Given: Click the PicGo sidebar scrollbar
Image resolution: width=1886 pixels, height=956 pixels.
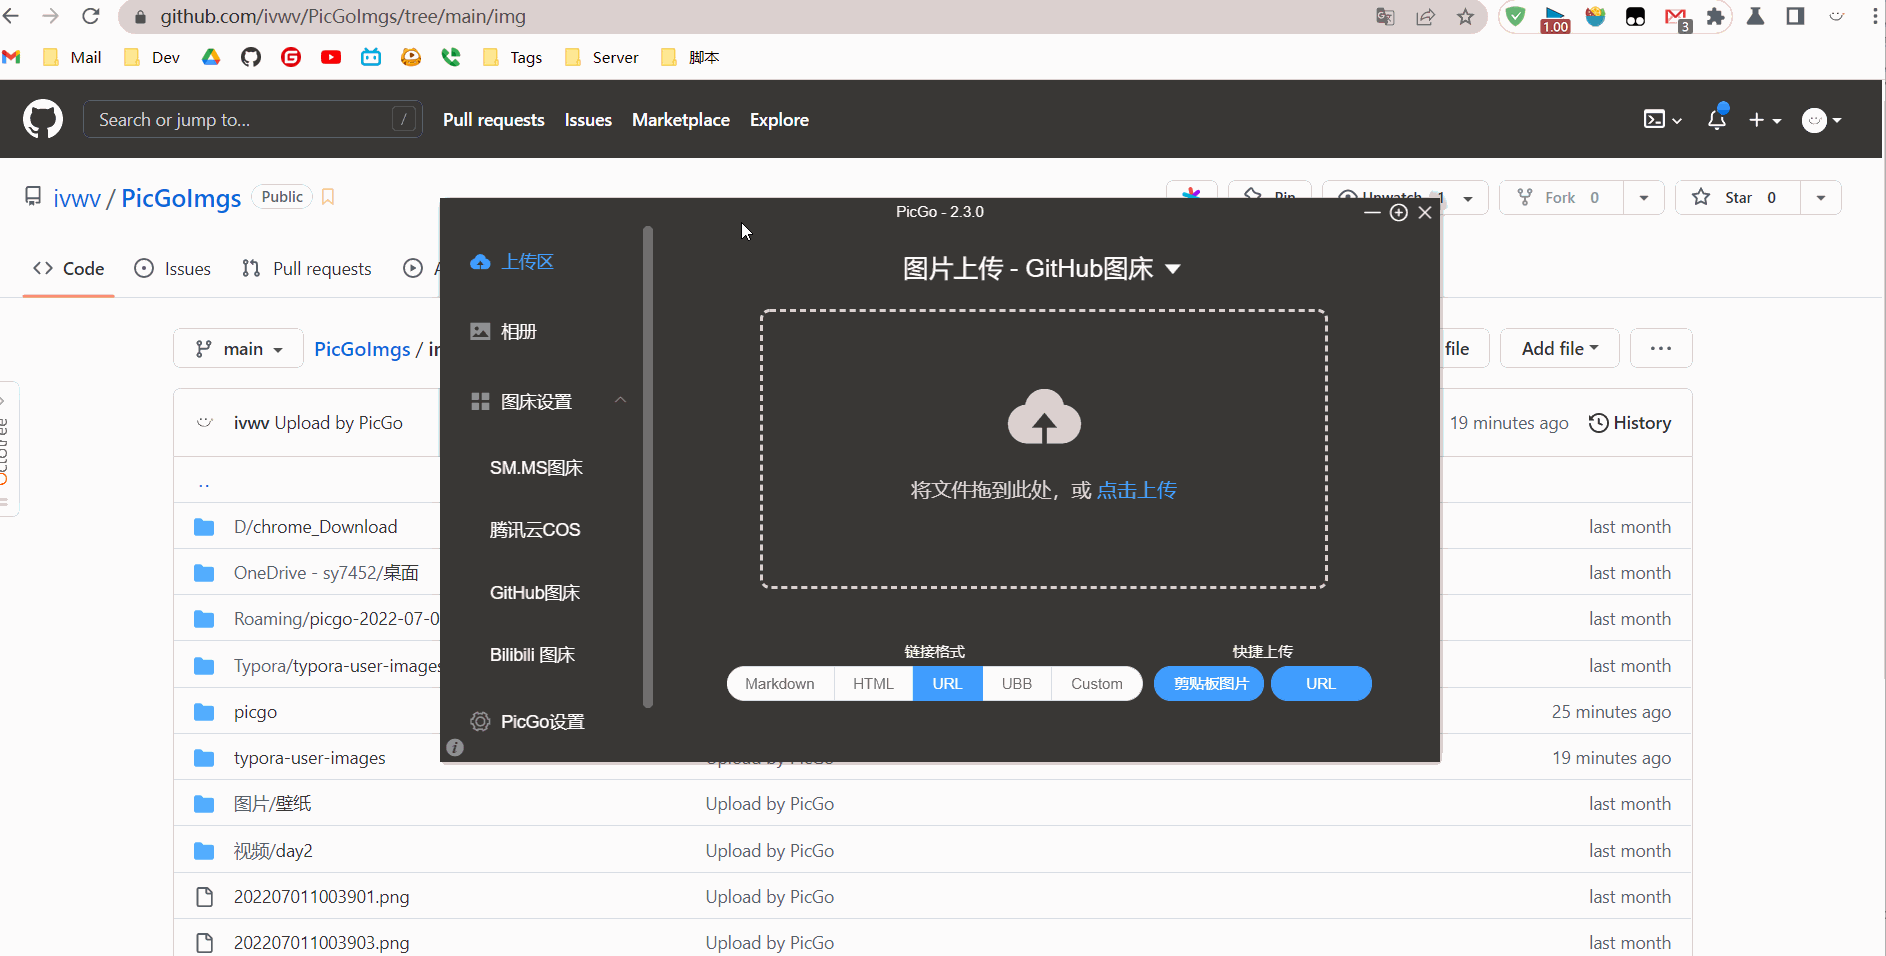Looking at the screenshot, I should coord(648,468).
